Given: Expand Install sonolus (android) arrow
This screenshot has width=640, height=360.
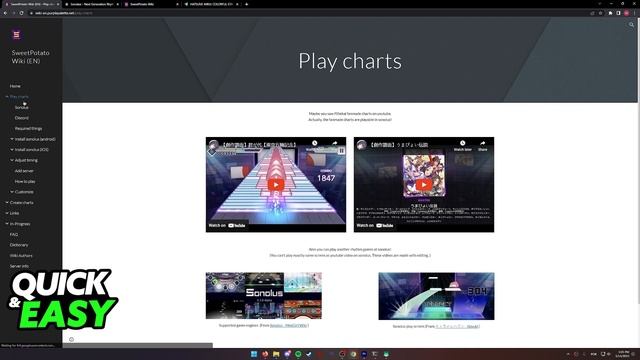Looking at the screenshot, I should point(12,139).
